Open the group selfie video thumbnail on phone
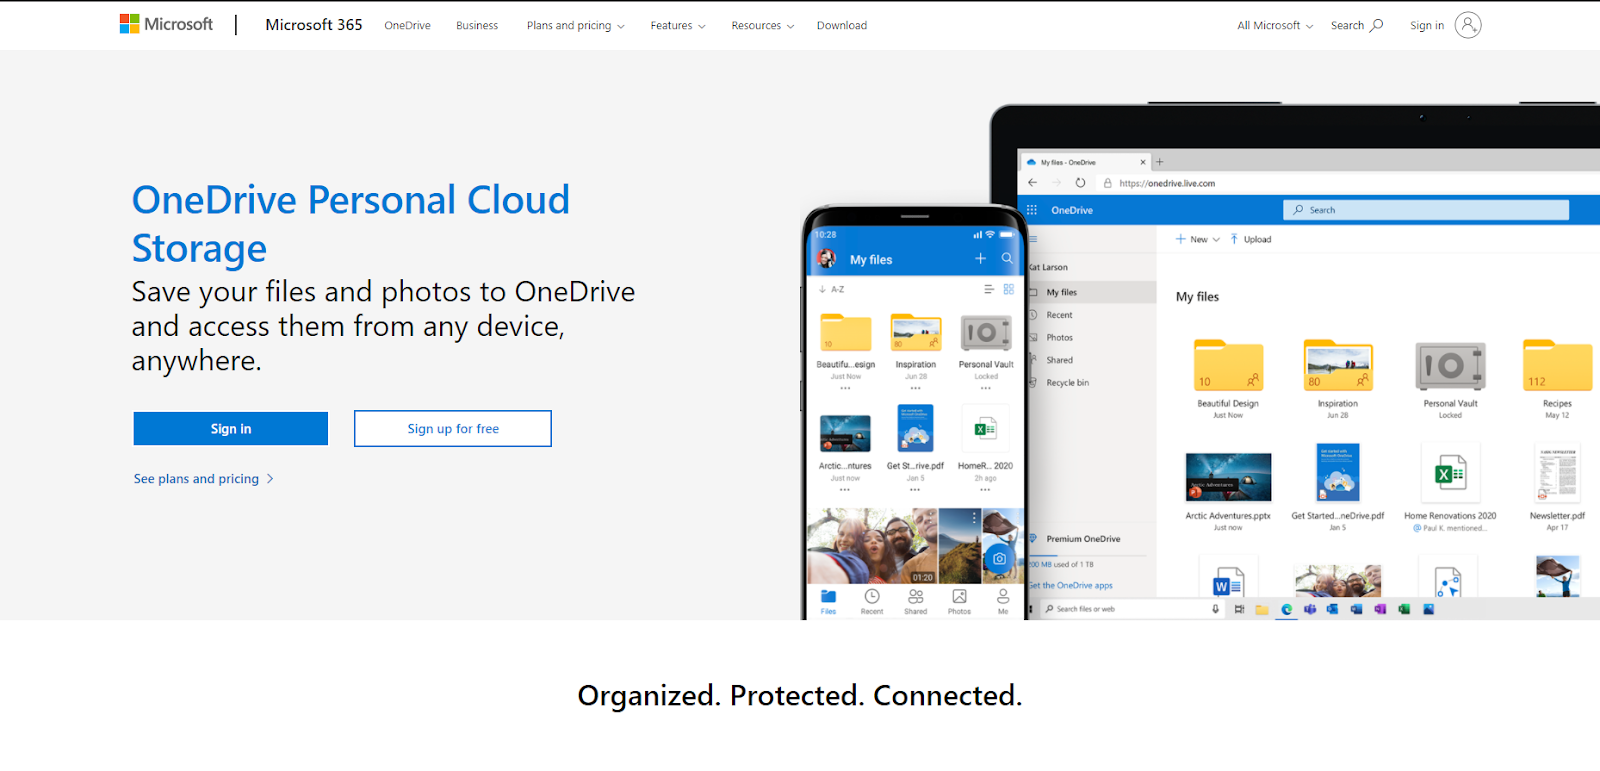 [x=873, y=546]
